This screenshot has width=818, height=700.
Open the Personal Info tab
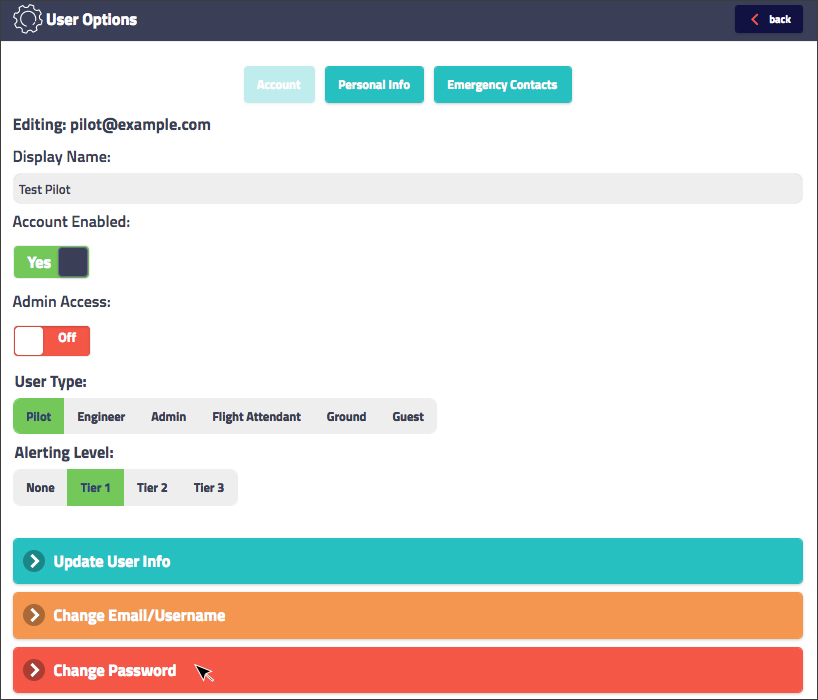coord(374,85)
